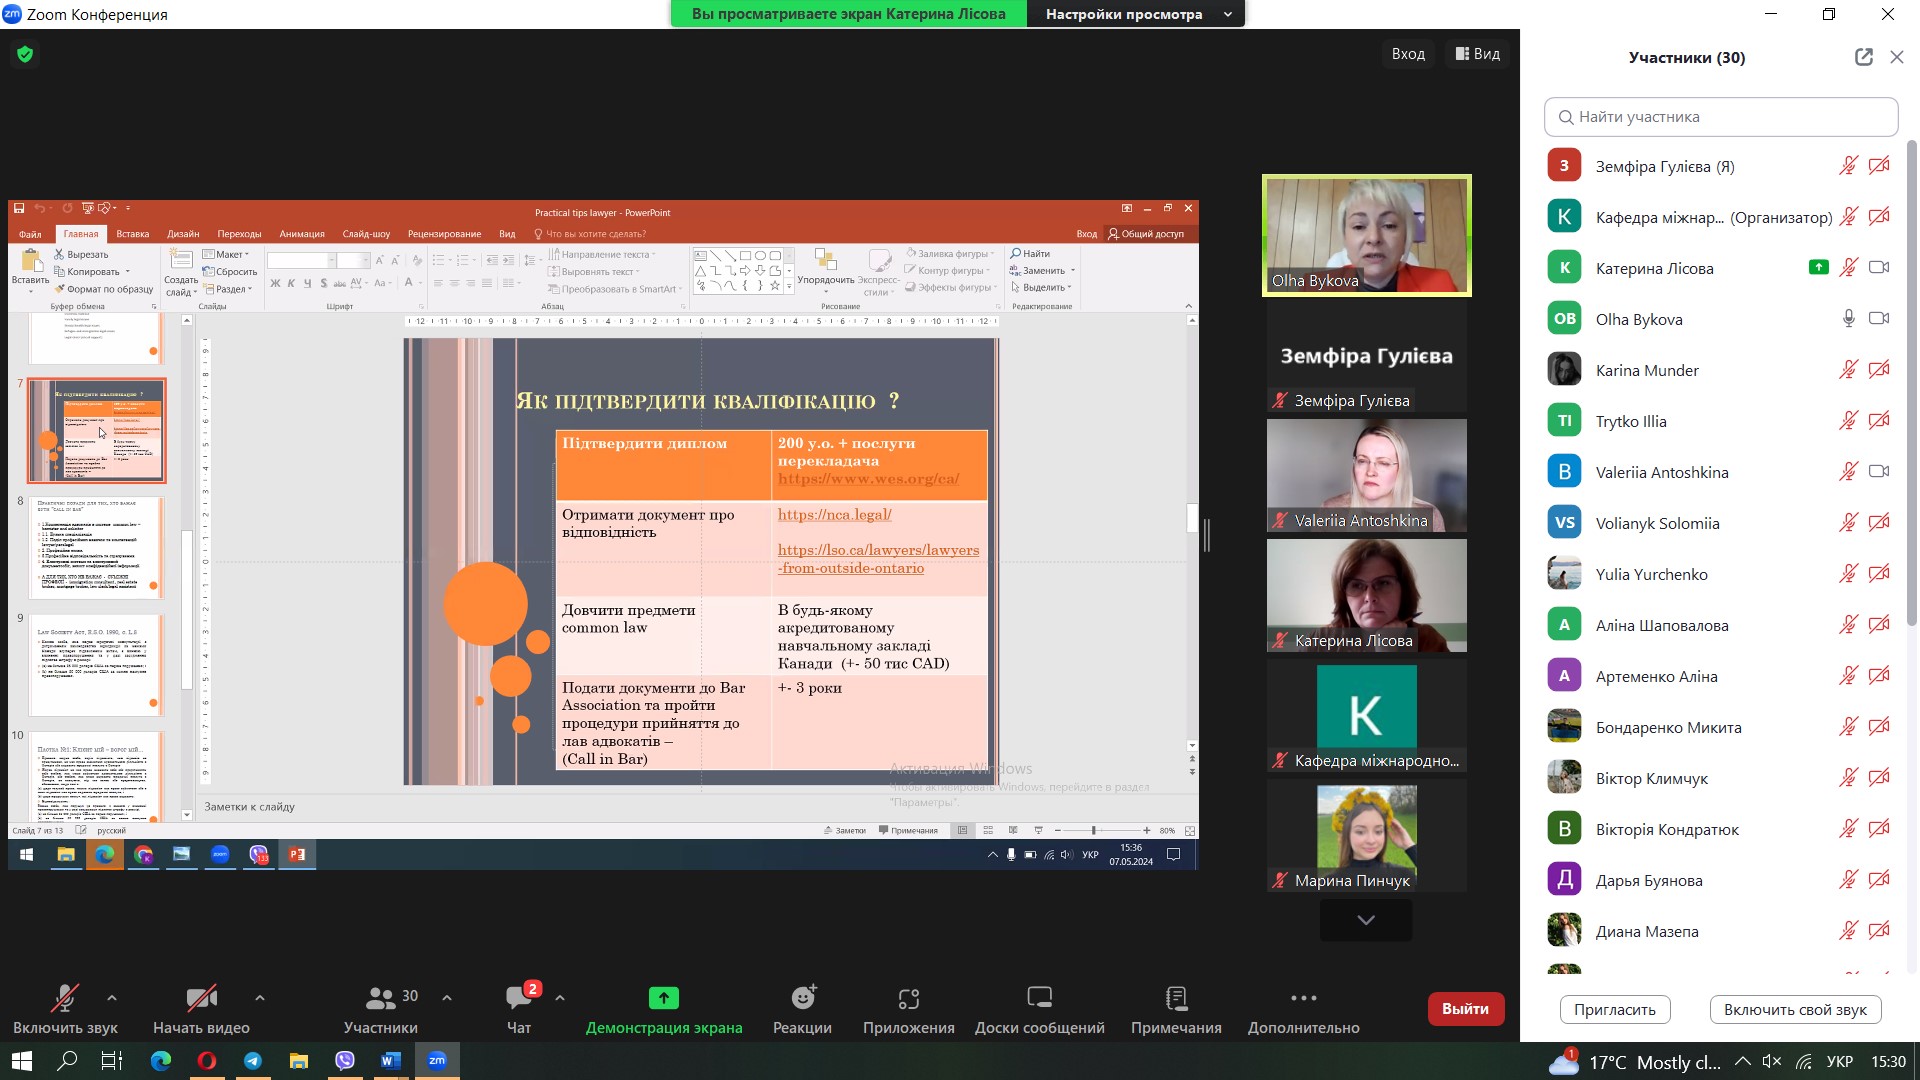Click Пригласить invite button
The width and height of the screenshot is (1920, 1080).
point(1615,1009)
